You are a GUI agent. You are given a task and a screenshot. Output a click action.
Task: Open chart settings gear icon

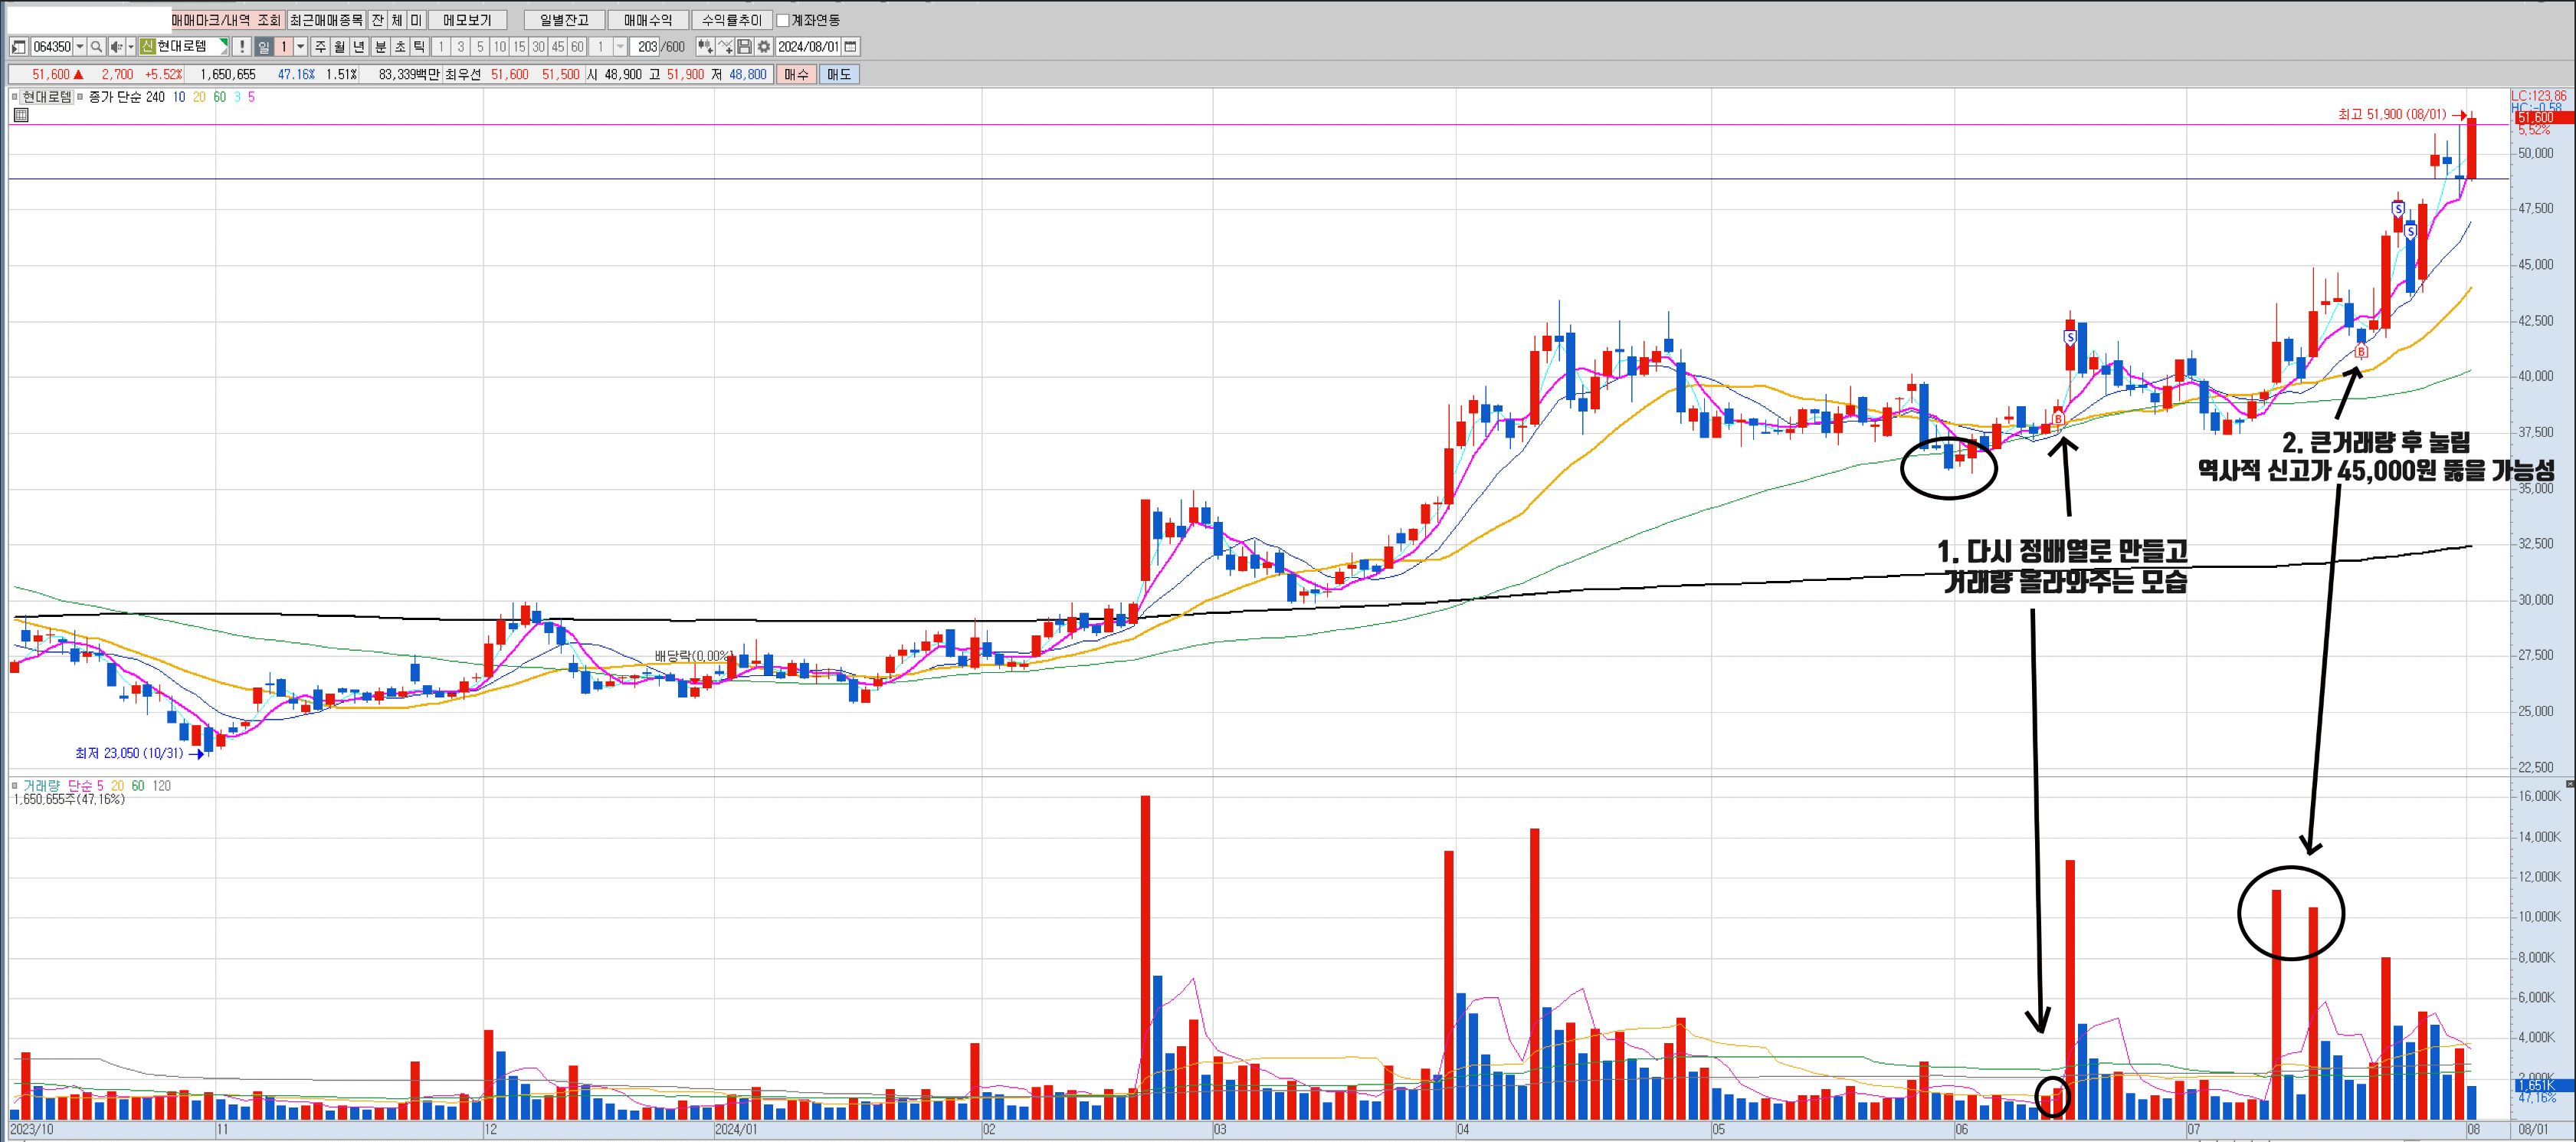coord(764,47)
